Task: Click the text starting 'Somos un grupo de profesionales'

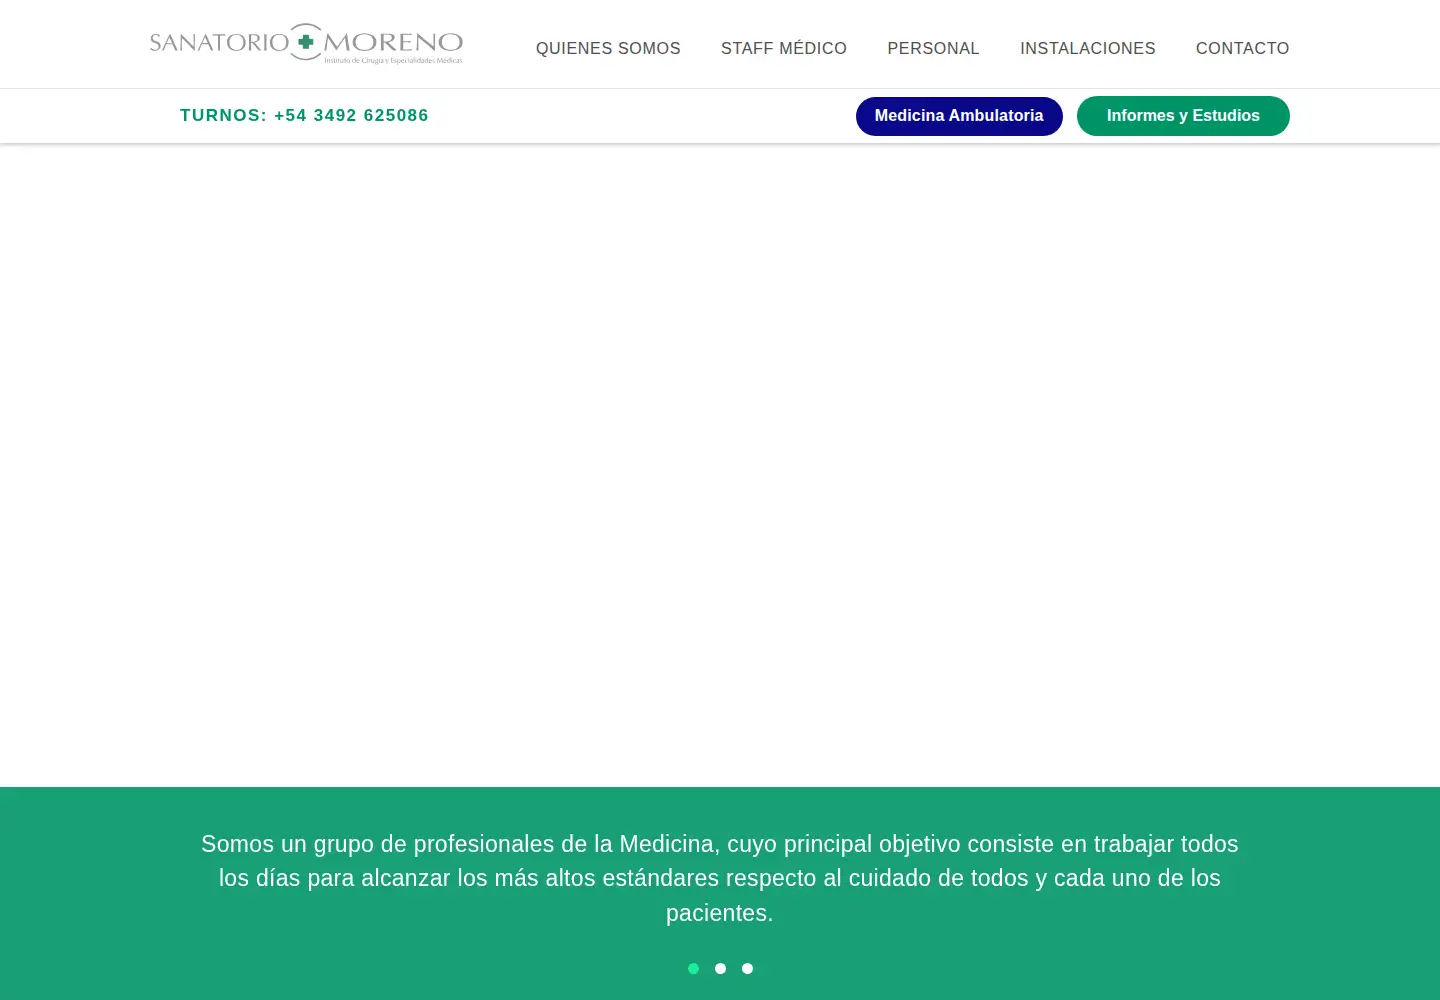Action: point(720,878)
